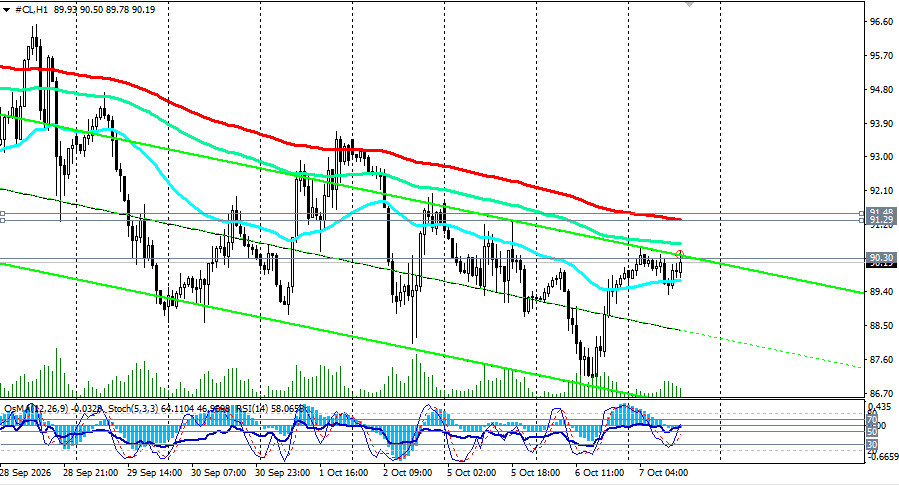Click the 5 Oct 02:00 time label
Screen dimensions: 899x485
coord(471,473)
